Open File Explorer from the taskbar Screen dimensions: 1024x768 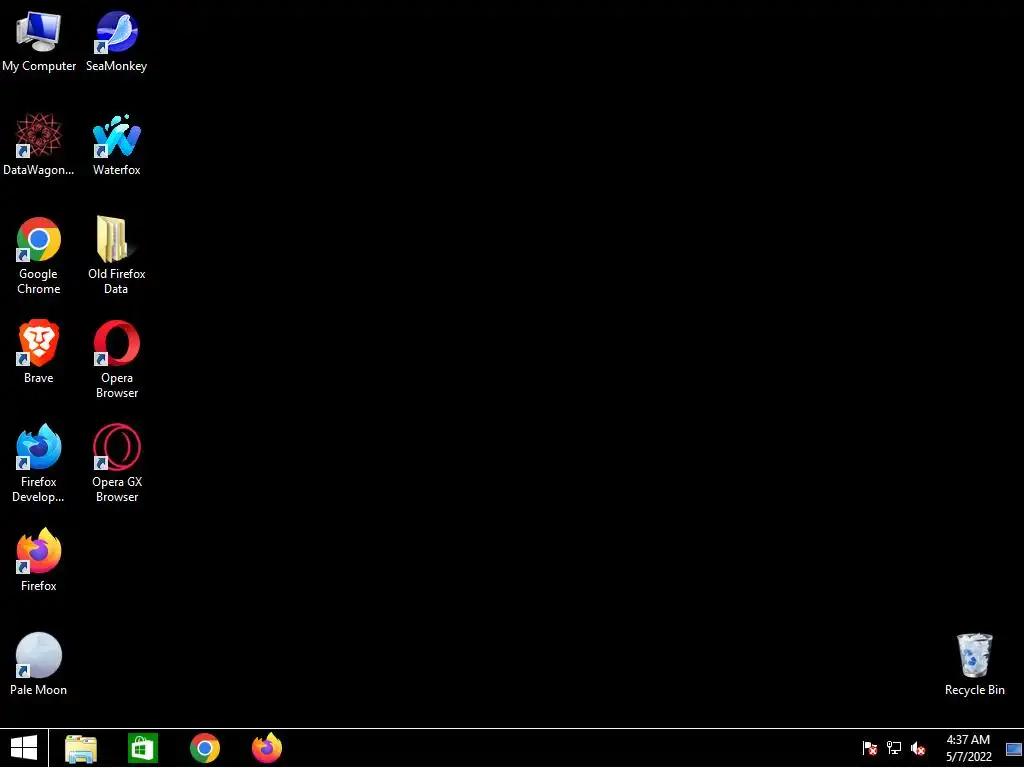coord(81,748)
